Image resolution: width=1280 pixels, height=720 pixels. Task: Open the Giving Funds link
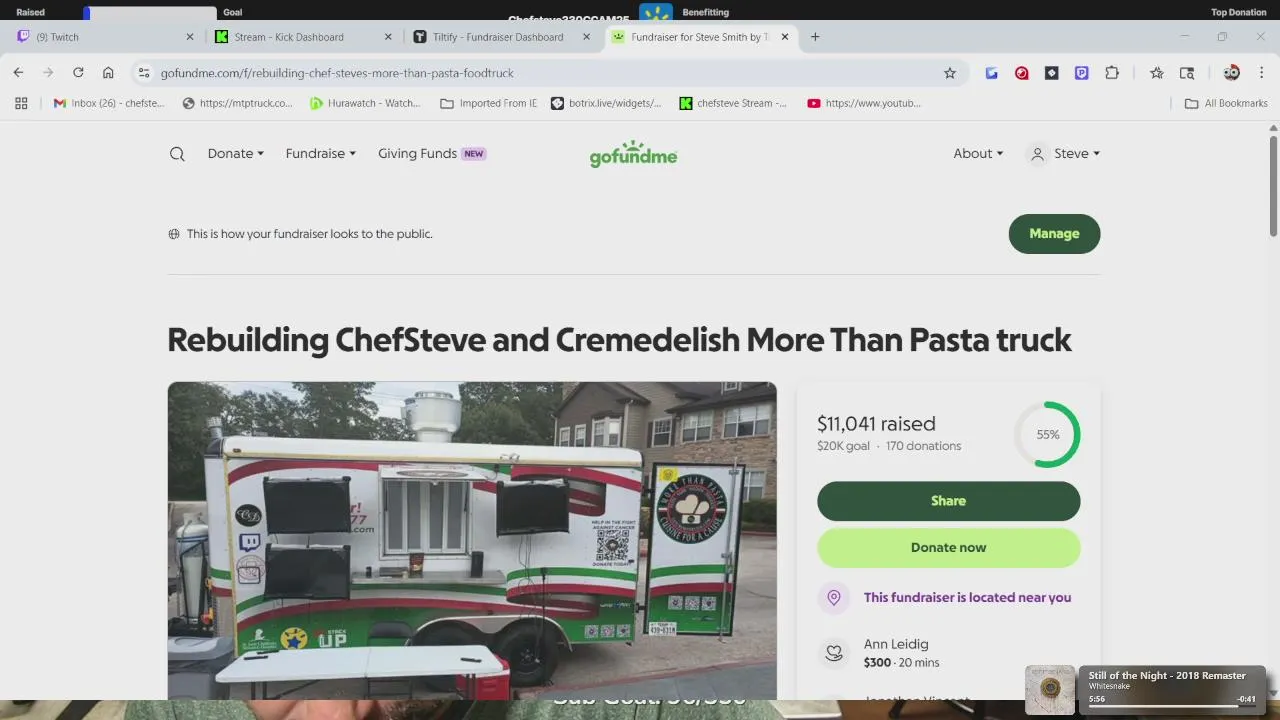(432, 154)
